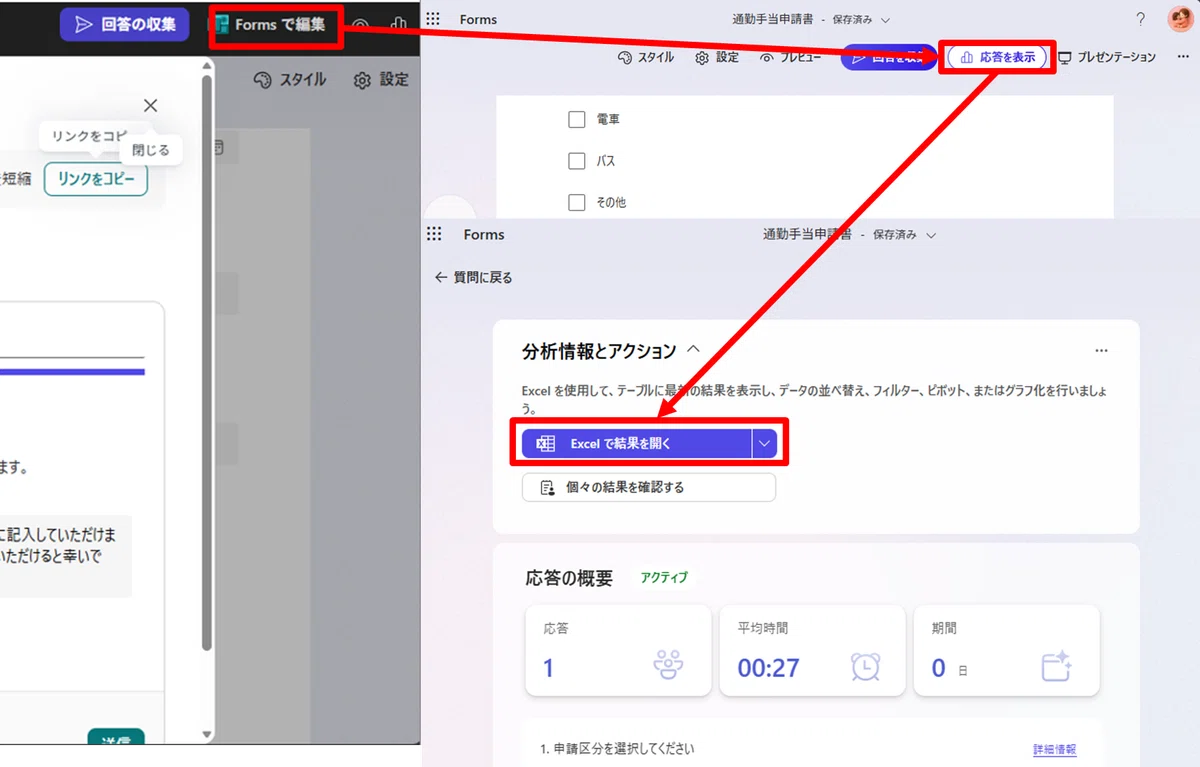Check the 電車 checkbox
The image size is (1200, 767).
[x=576, y=119]
